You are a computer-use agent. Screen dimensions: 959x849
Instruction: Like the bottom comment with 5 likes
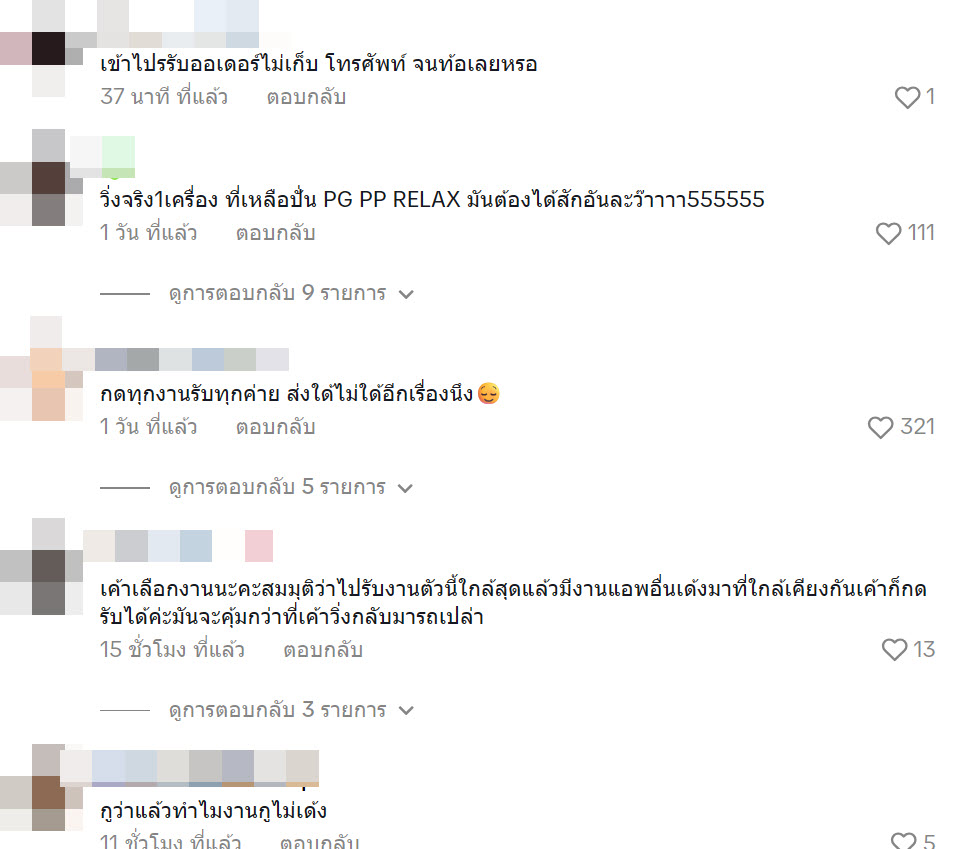tap(903, 842)
